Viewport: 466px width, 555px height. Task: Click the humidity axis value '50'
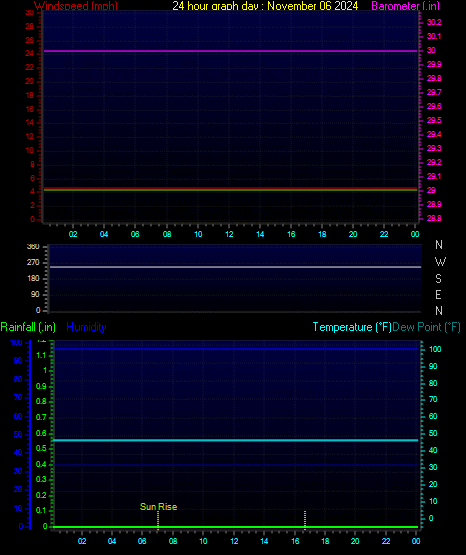(18, 434)
